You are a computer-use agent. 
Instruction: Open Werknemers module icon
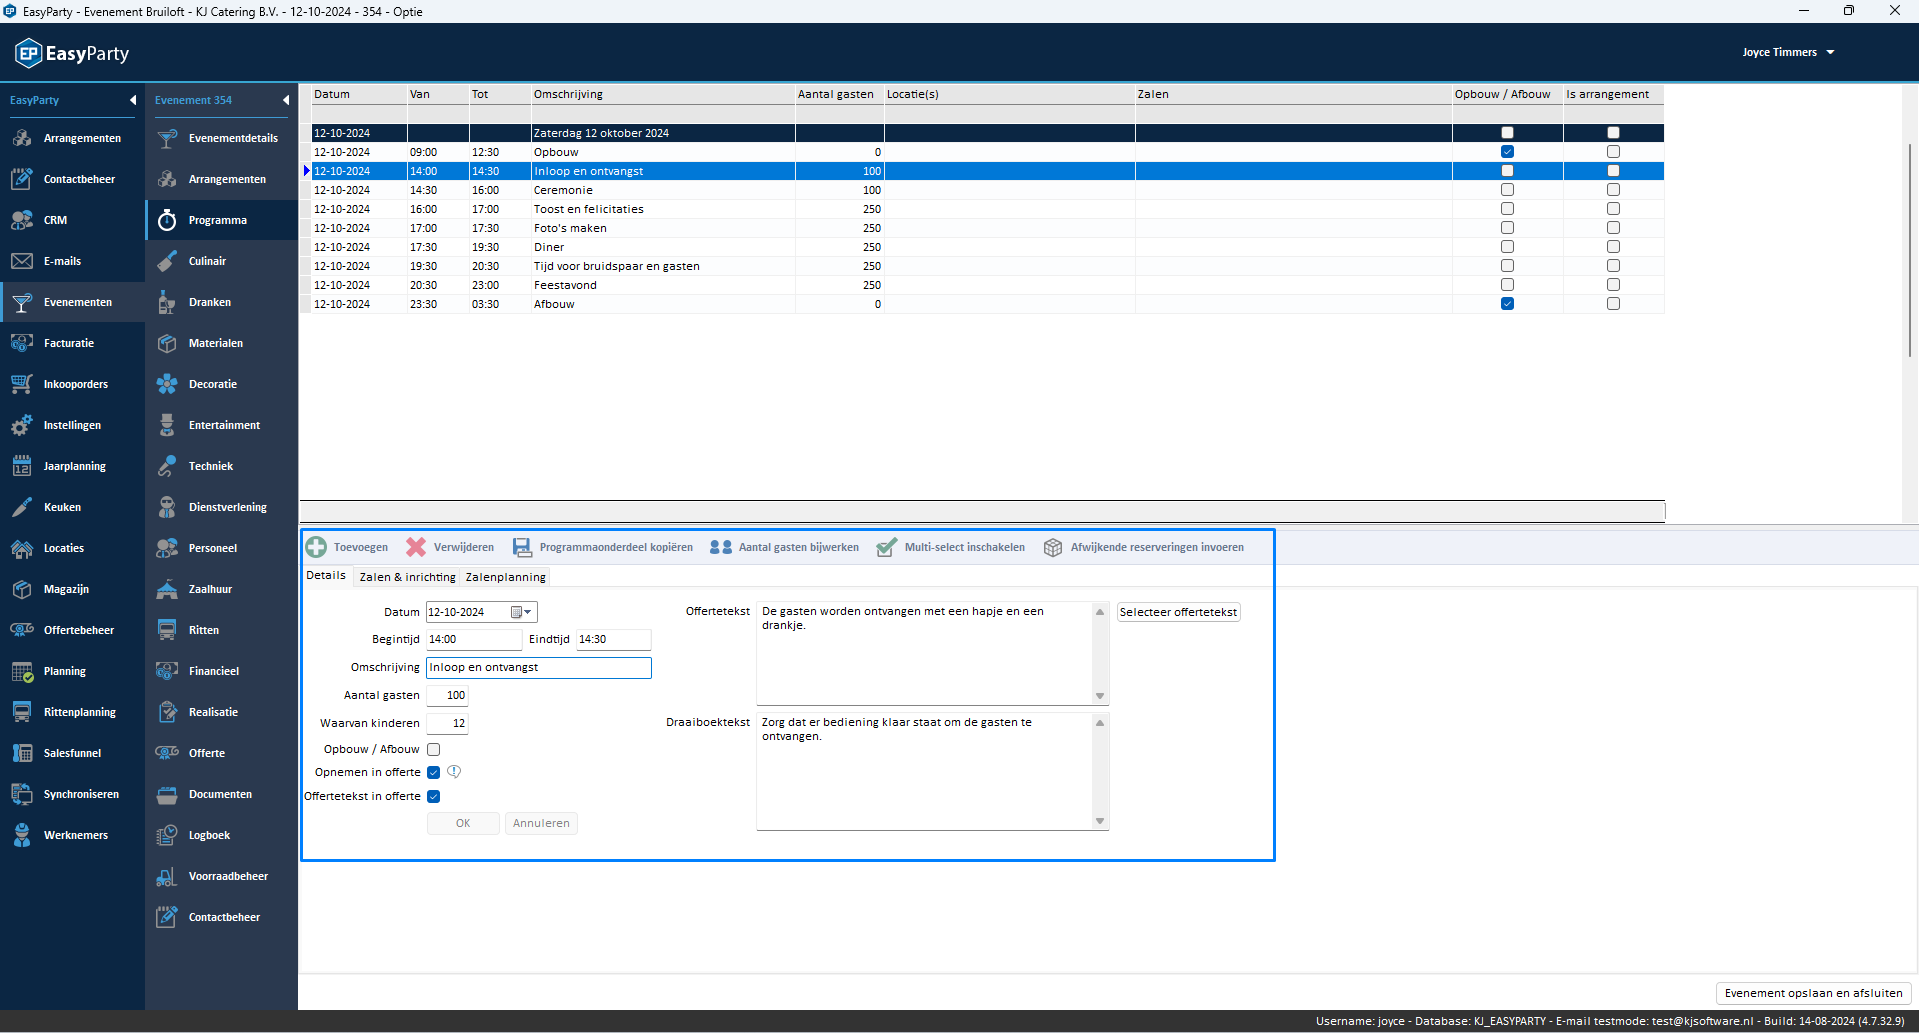coord(22,835)
